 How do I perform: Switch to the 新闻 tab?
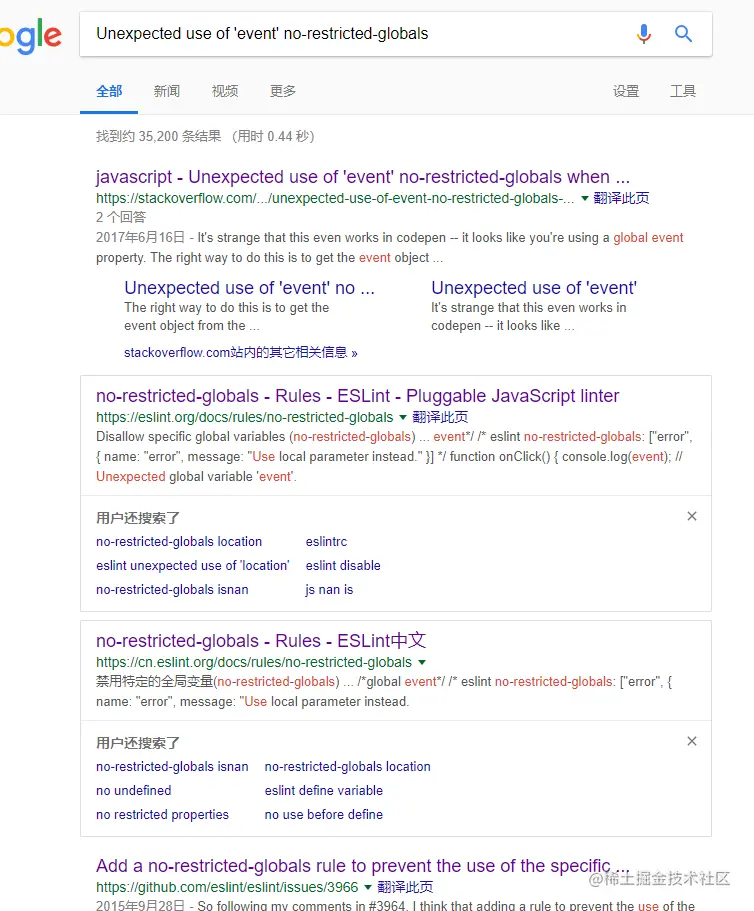click(167, 91)
